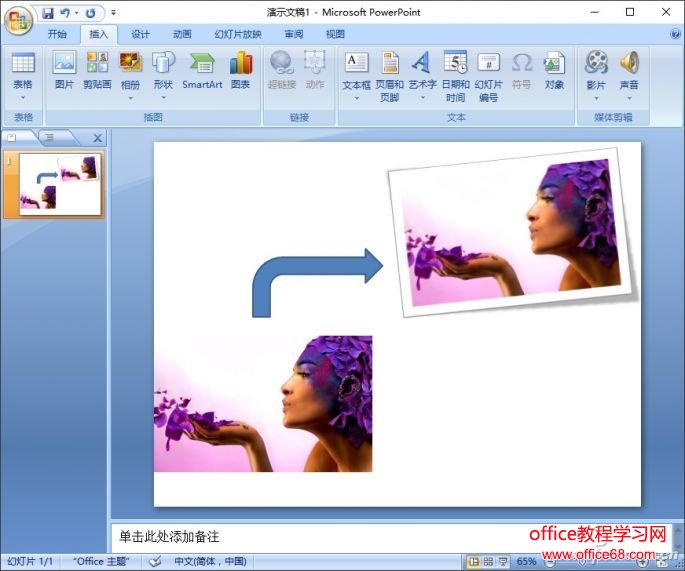This screenshot has height=571, width=685.
Task: Expand the 表格 dropdown arrow
Action: (23, 97)
